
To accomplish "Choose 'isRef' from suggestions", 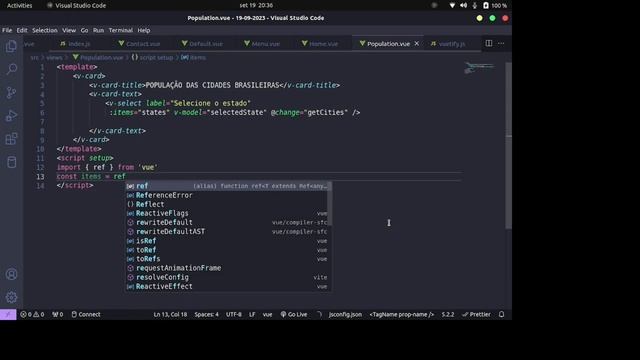I will pyautogui.click(x=228, y=241).
